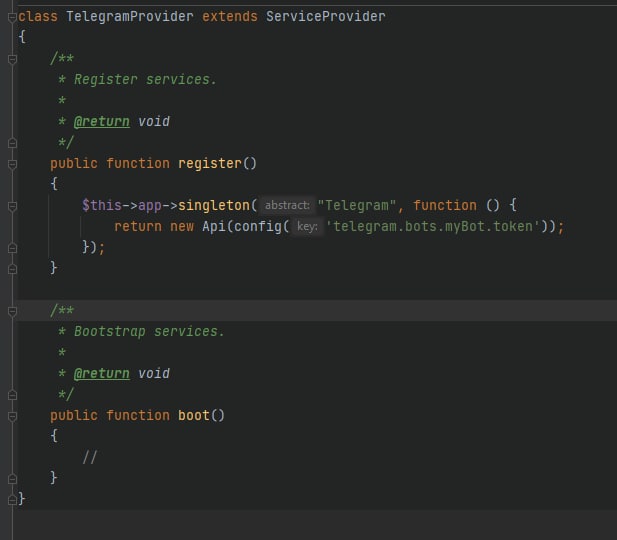617x540 pixels.
Task: Click the return keyword in closure
Action: tap(138, 226)
